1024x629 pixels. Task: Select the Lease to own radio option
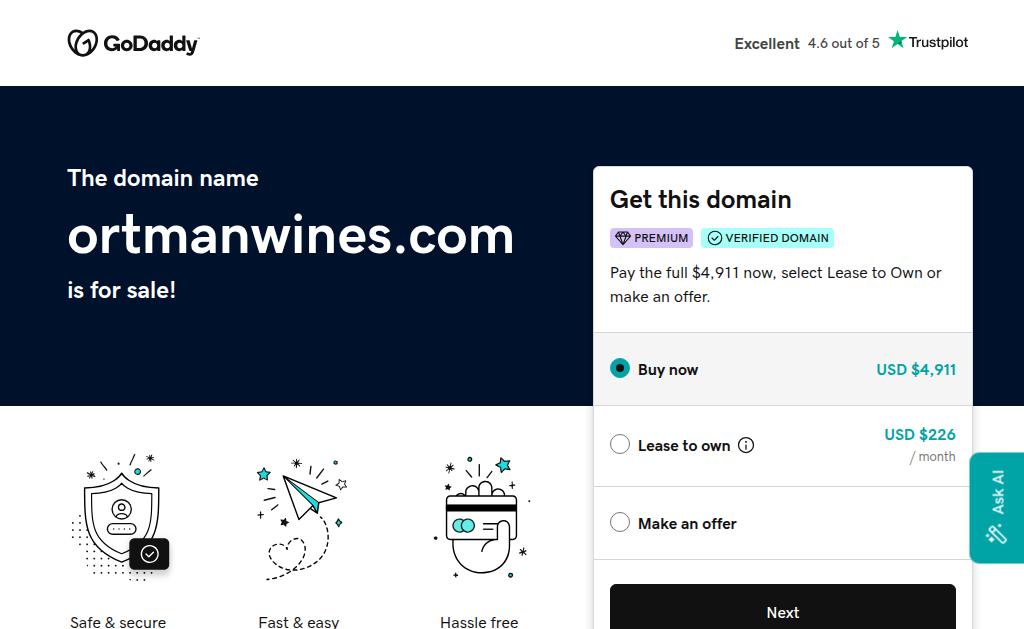point(620,445)
